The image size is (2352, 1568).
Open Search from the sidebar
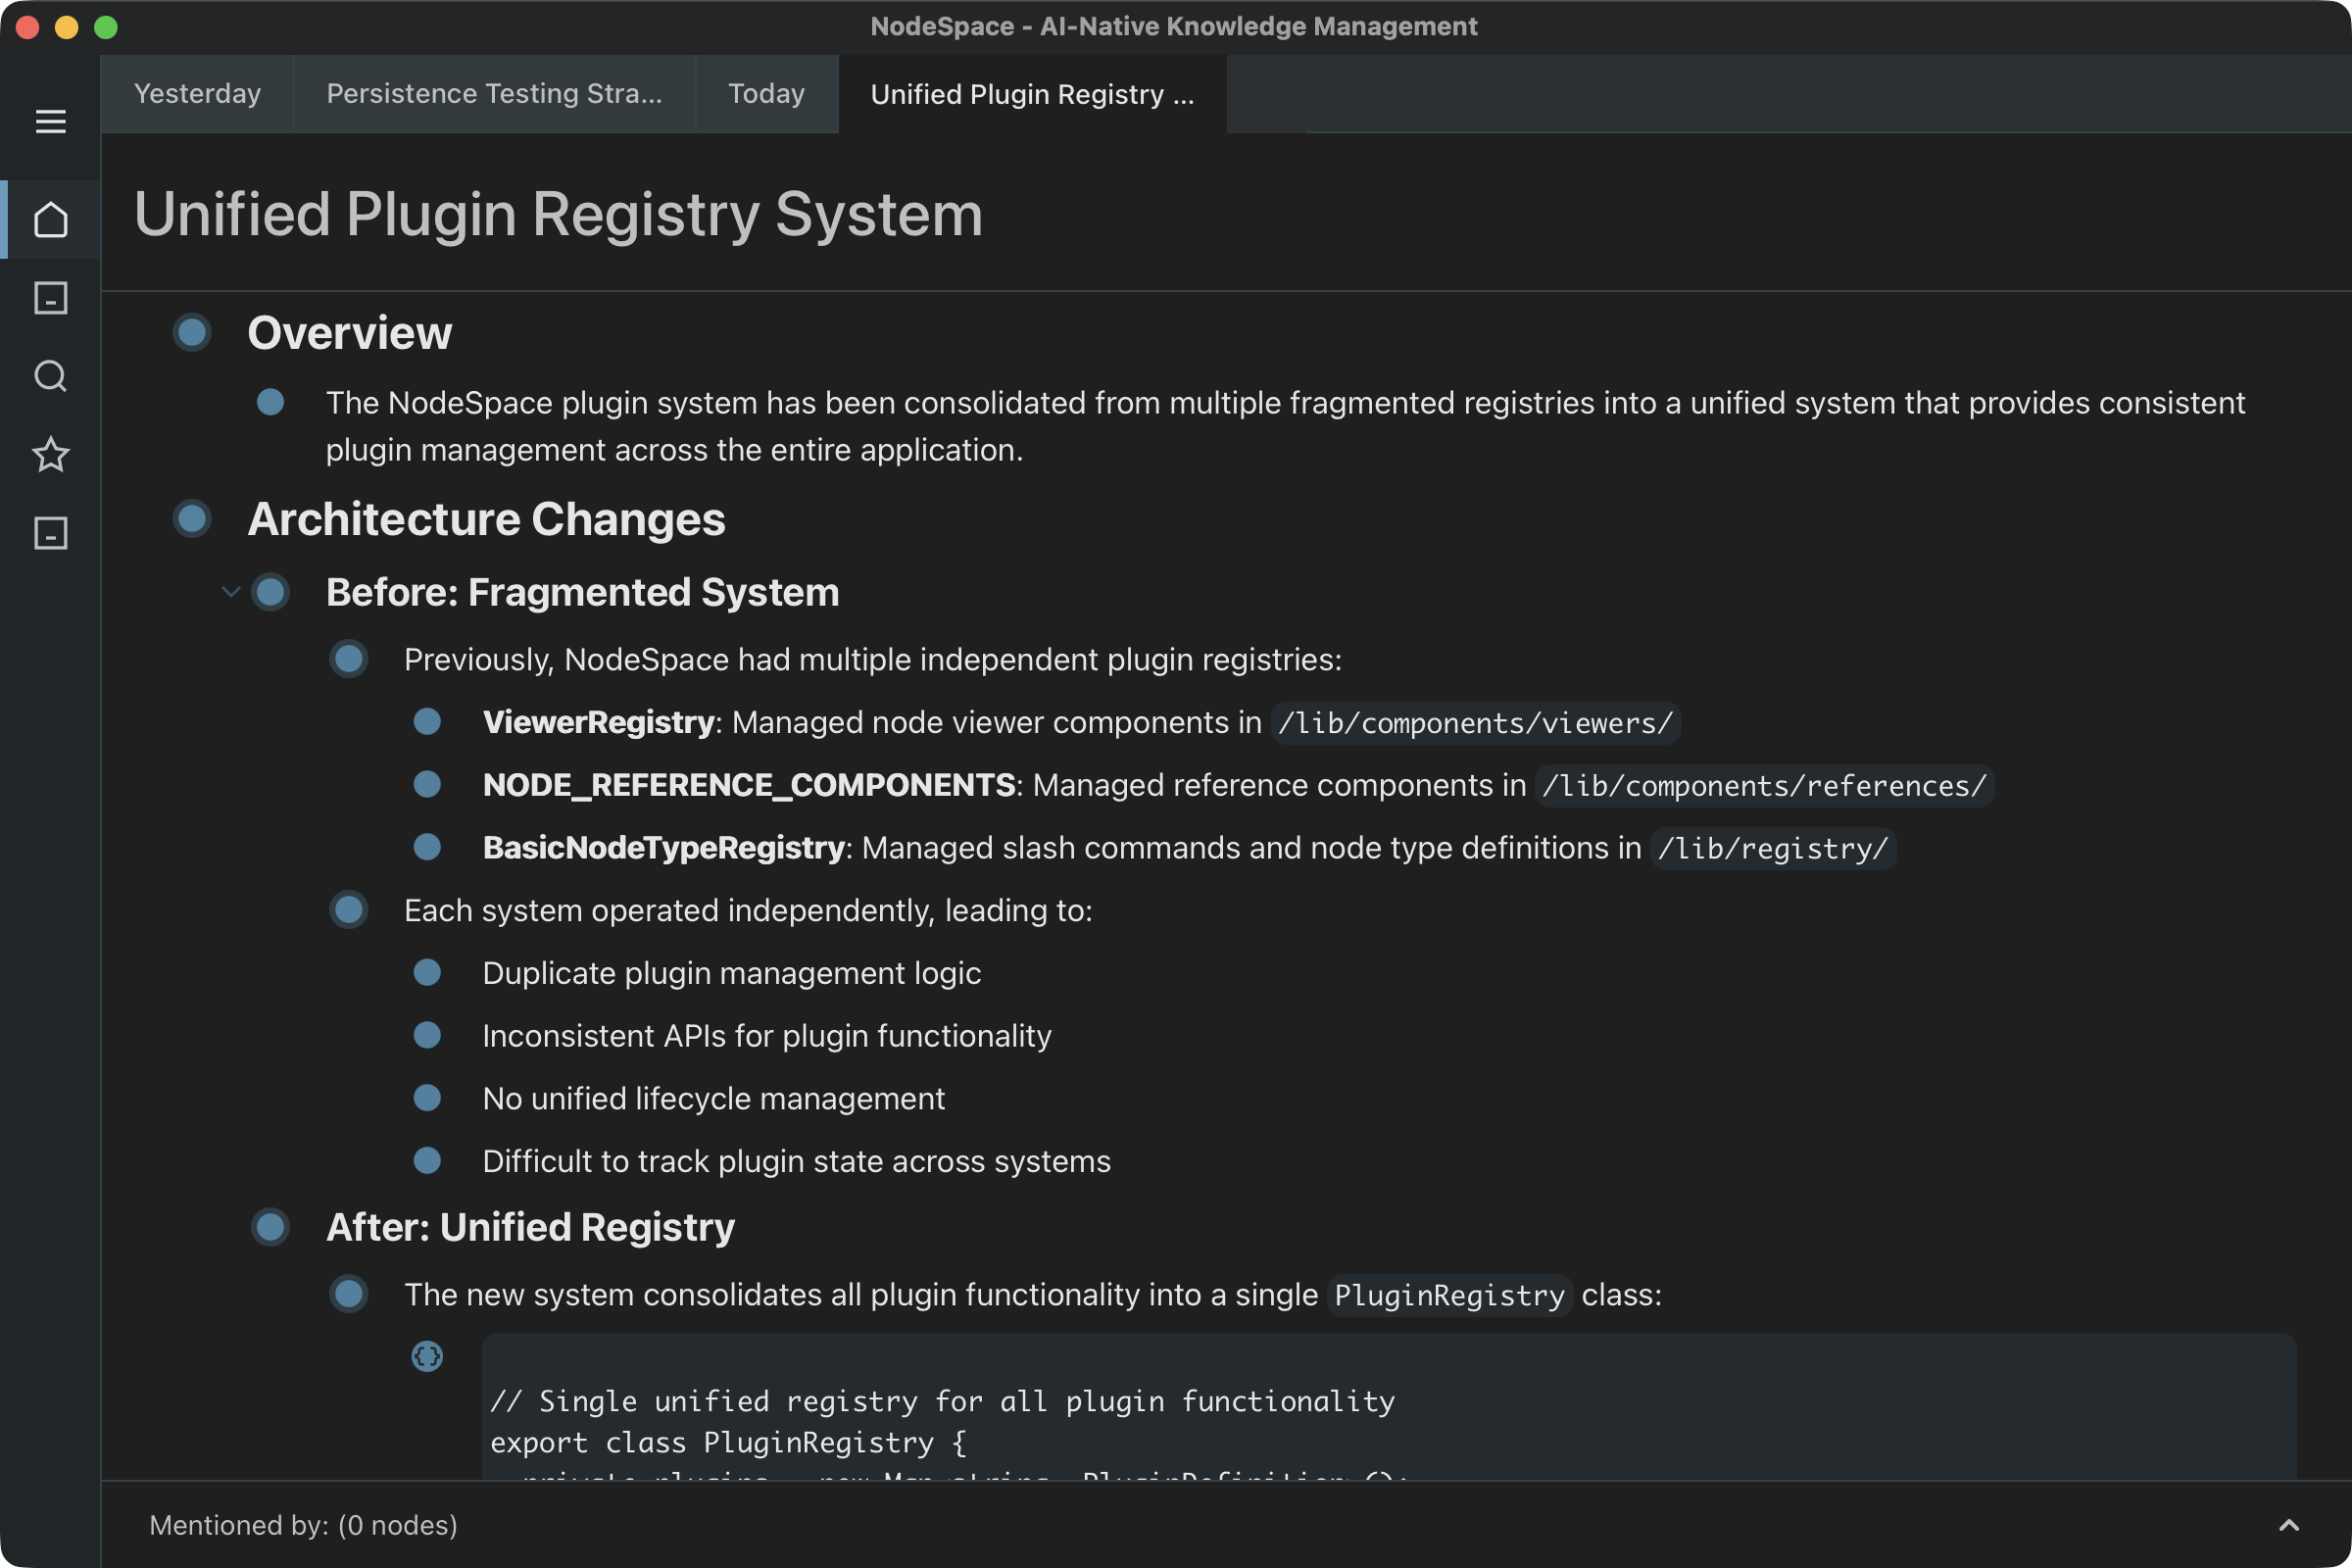click(50, 377)
